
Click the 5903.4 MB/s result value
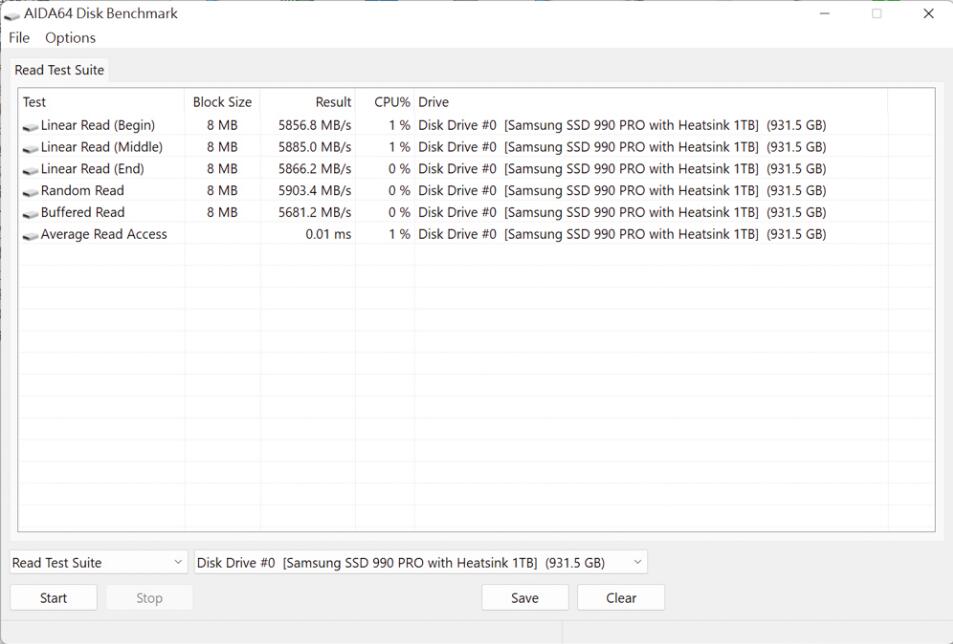click(x=315, y=191)
